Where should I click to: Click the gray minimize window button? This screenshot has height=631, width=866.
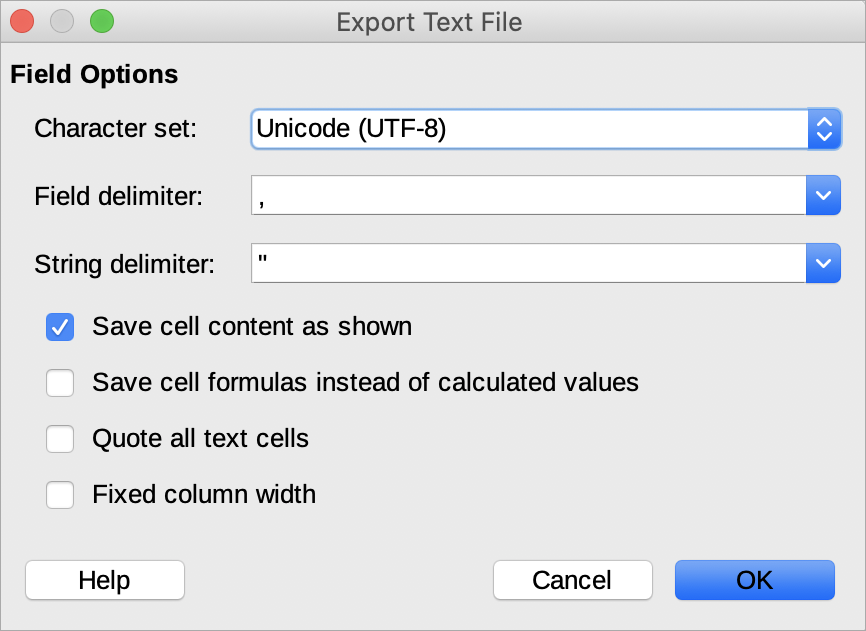[62, 22]
